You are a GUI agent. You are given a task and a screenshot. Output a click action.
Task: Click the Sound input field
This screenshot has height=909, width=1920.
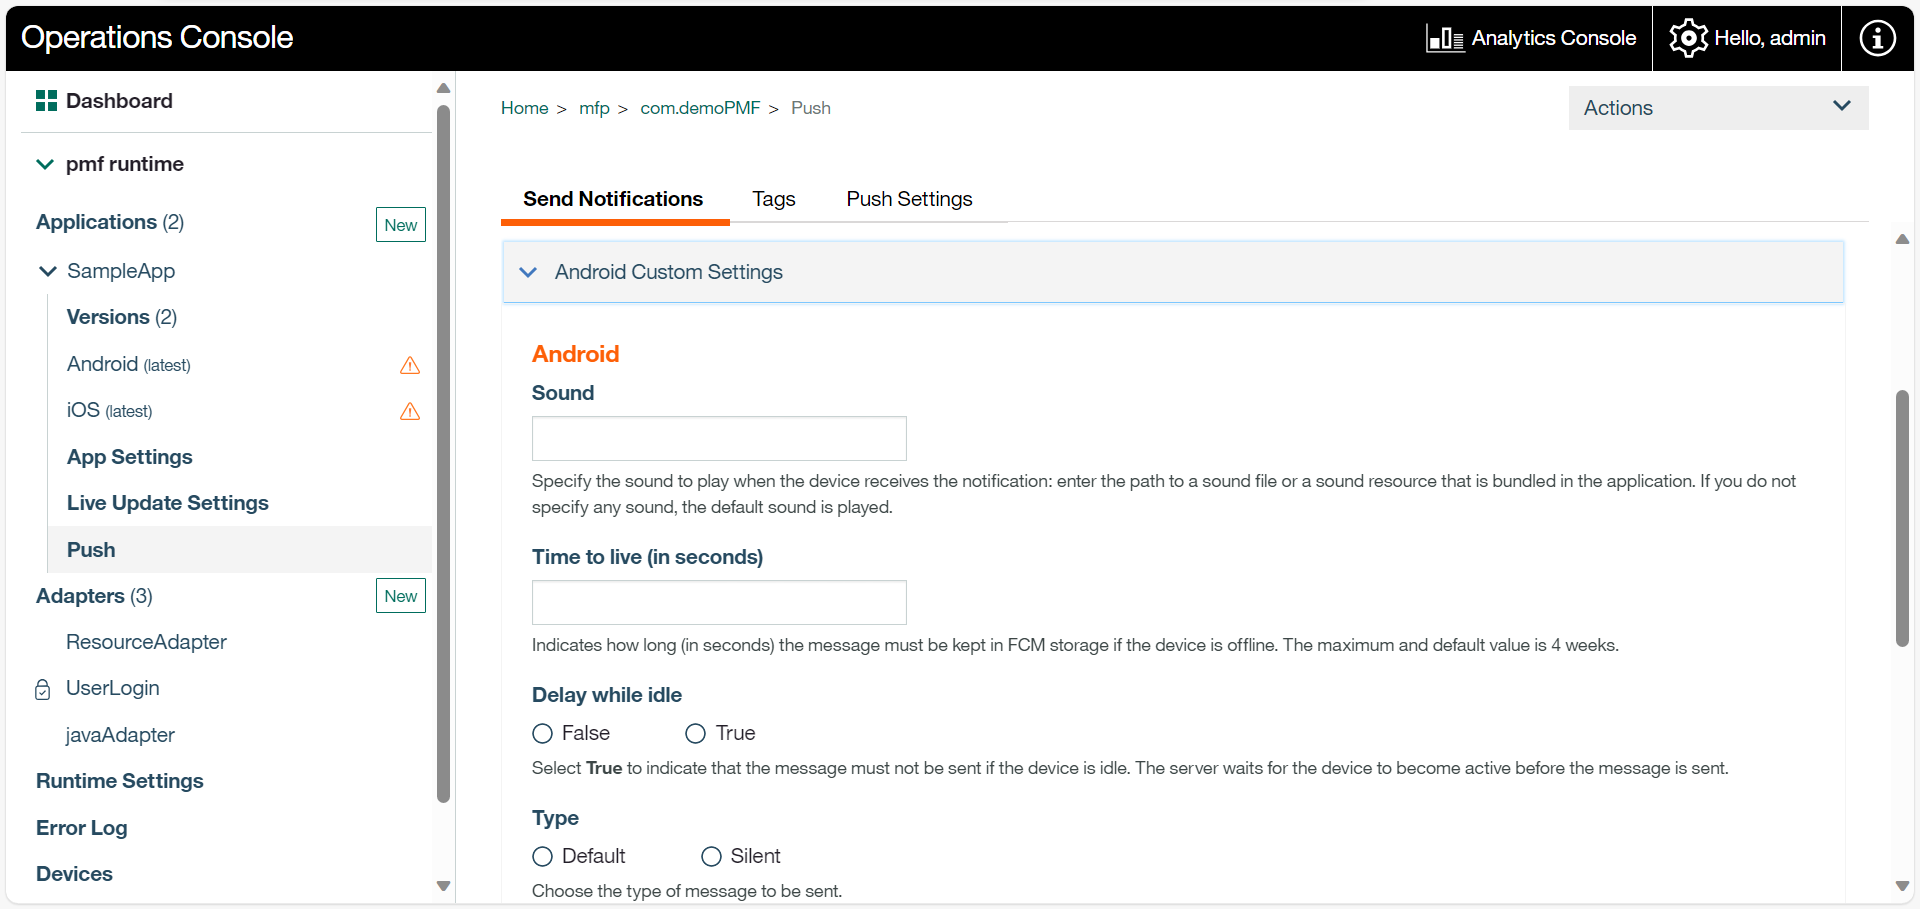point(718,439)
